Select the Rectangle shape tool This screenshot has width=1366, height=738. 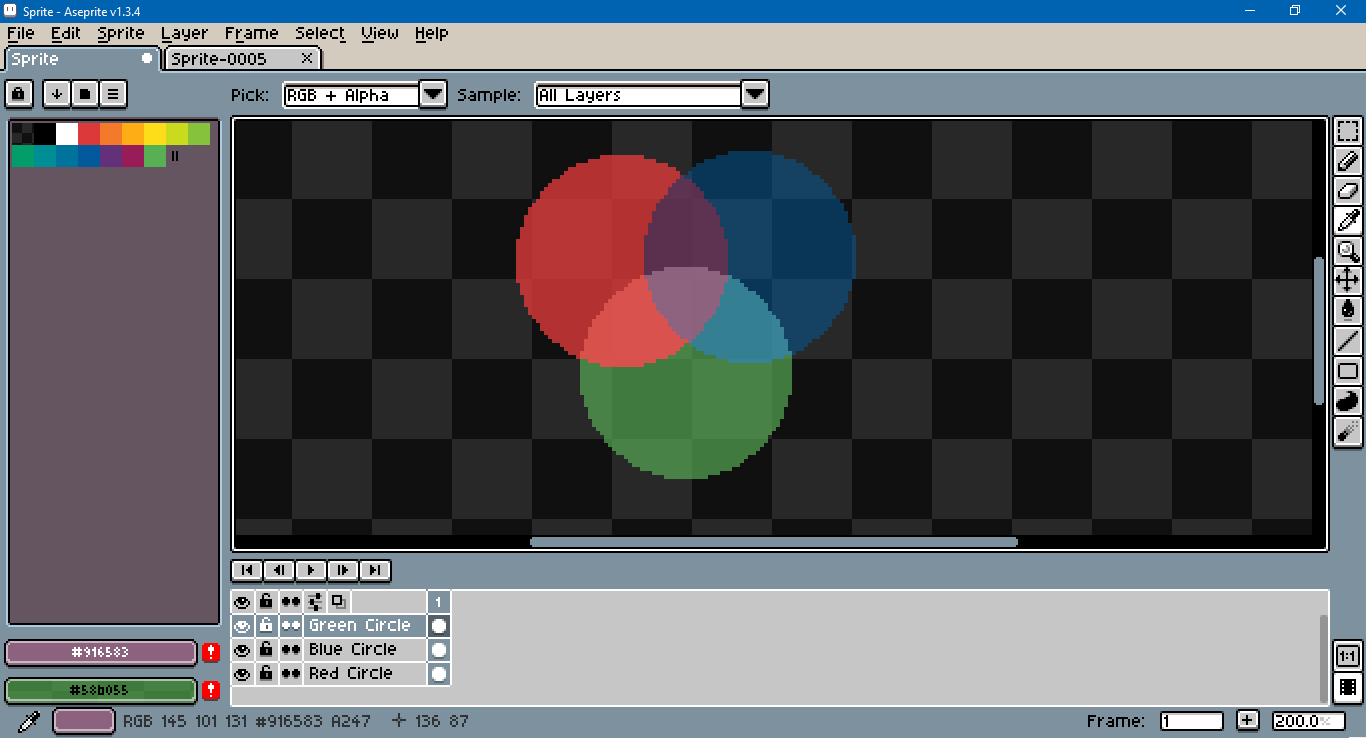[x=1348, y=371]
